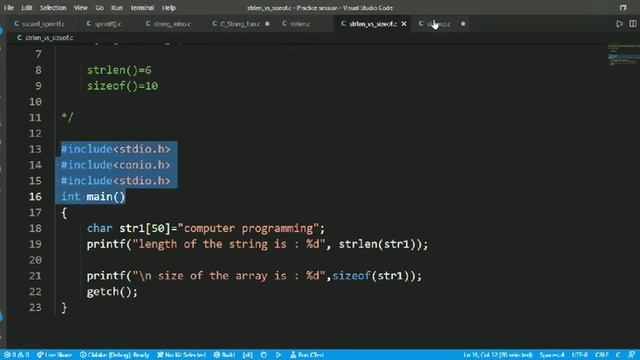640x360 pixels.
Task: Open the File menu
Action: (x=9, y=8)
